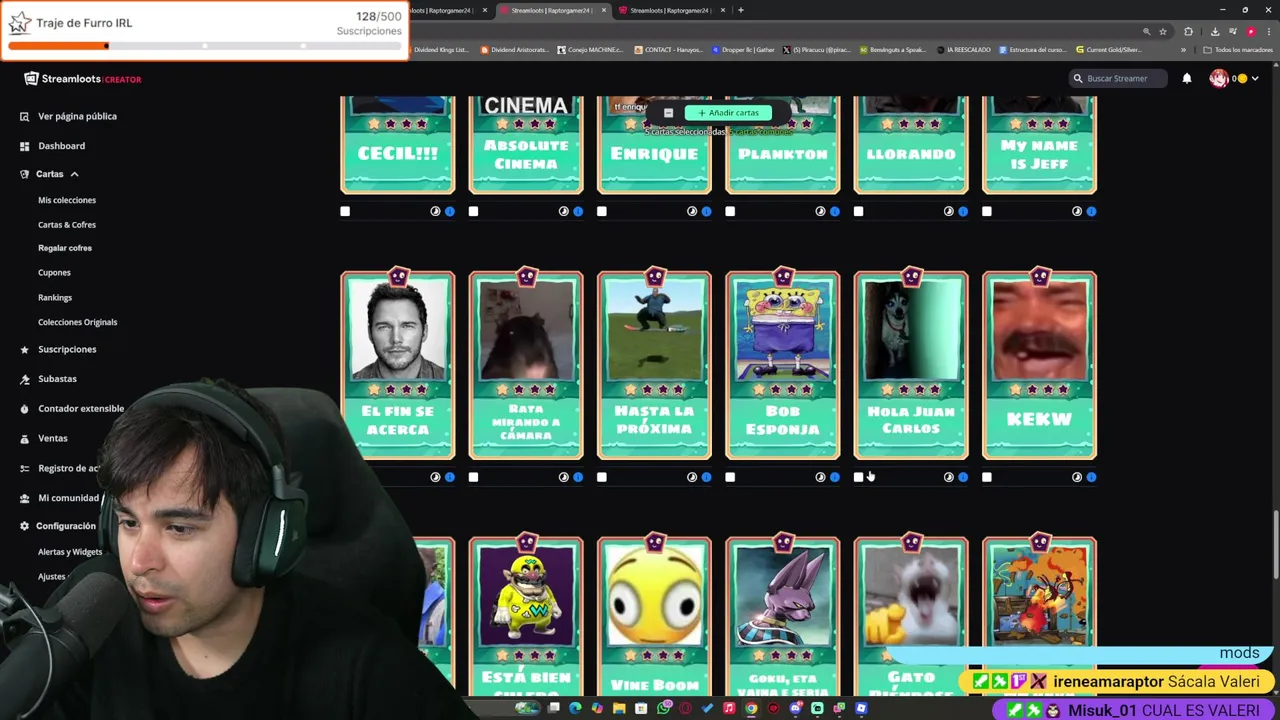Click the Traje de Furro IRL progress bar
The height and width of the screenshot is (720, 1280).
click(205, 46)
